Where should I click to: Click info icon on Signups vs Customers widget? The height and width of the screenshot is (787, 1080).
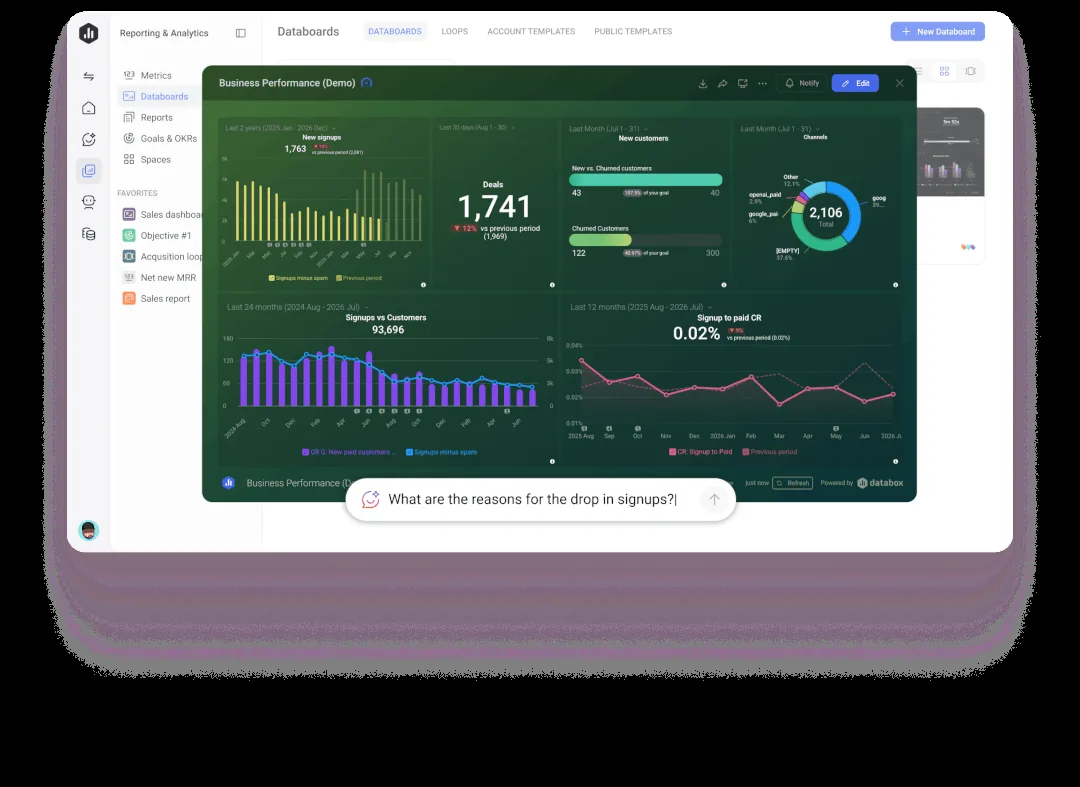click(552, 461)
